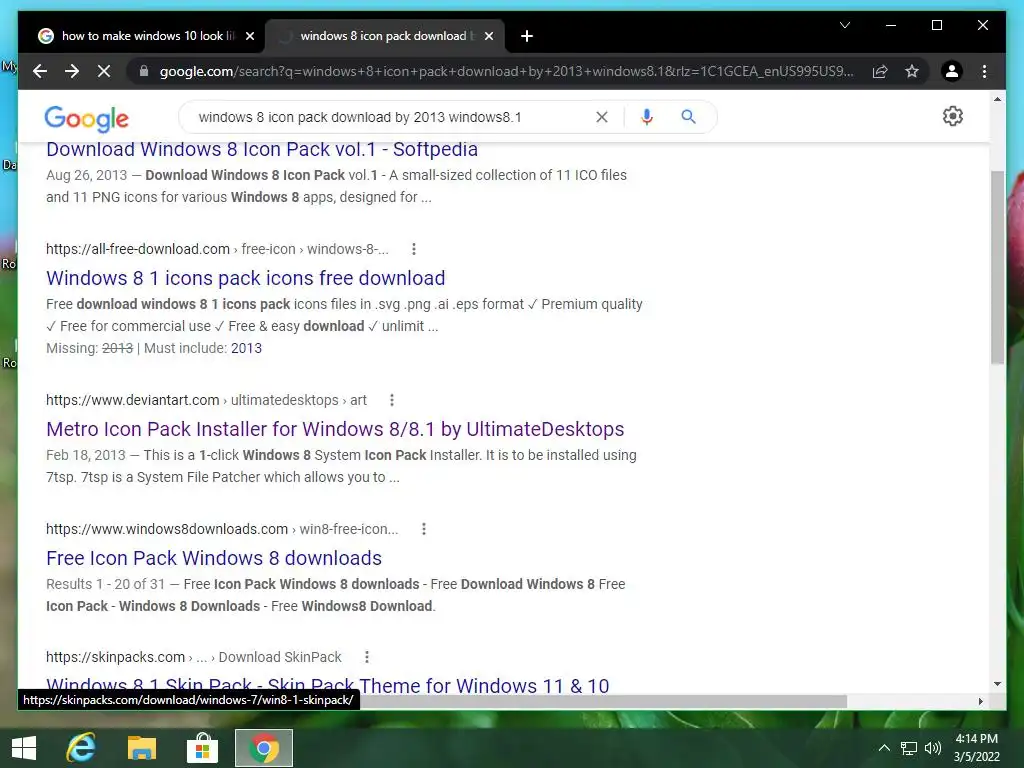Open volume control in system tray

(933, 748)
